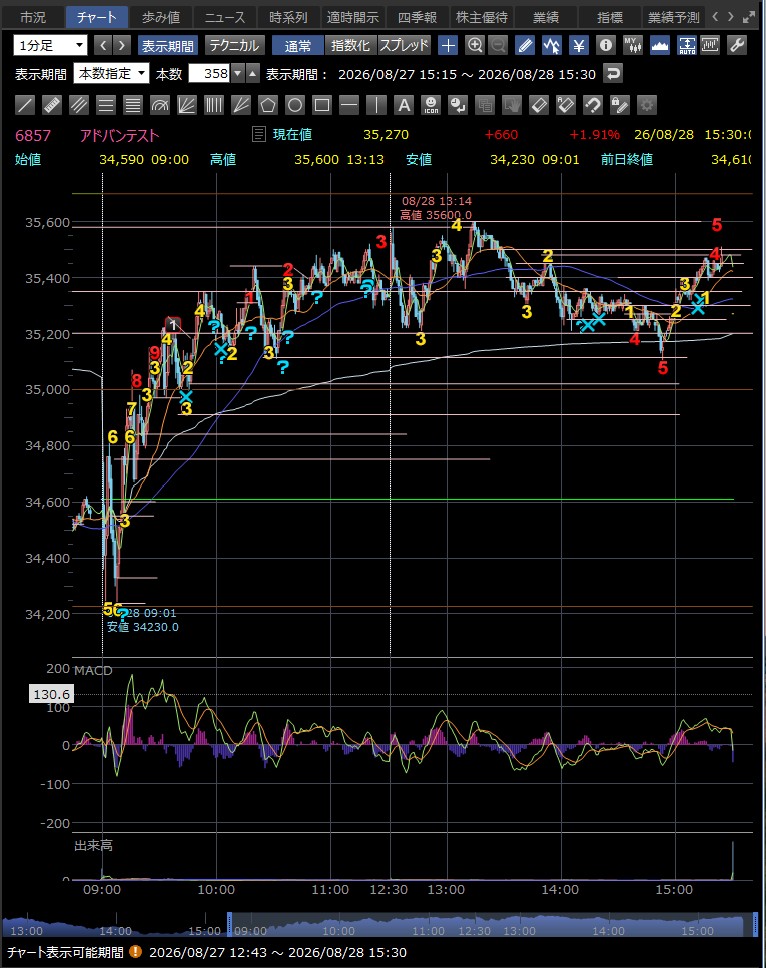Toggle the area mountain chart icon

(x=660, y=45)
